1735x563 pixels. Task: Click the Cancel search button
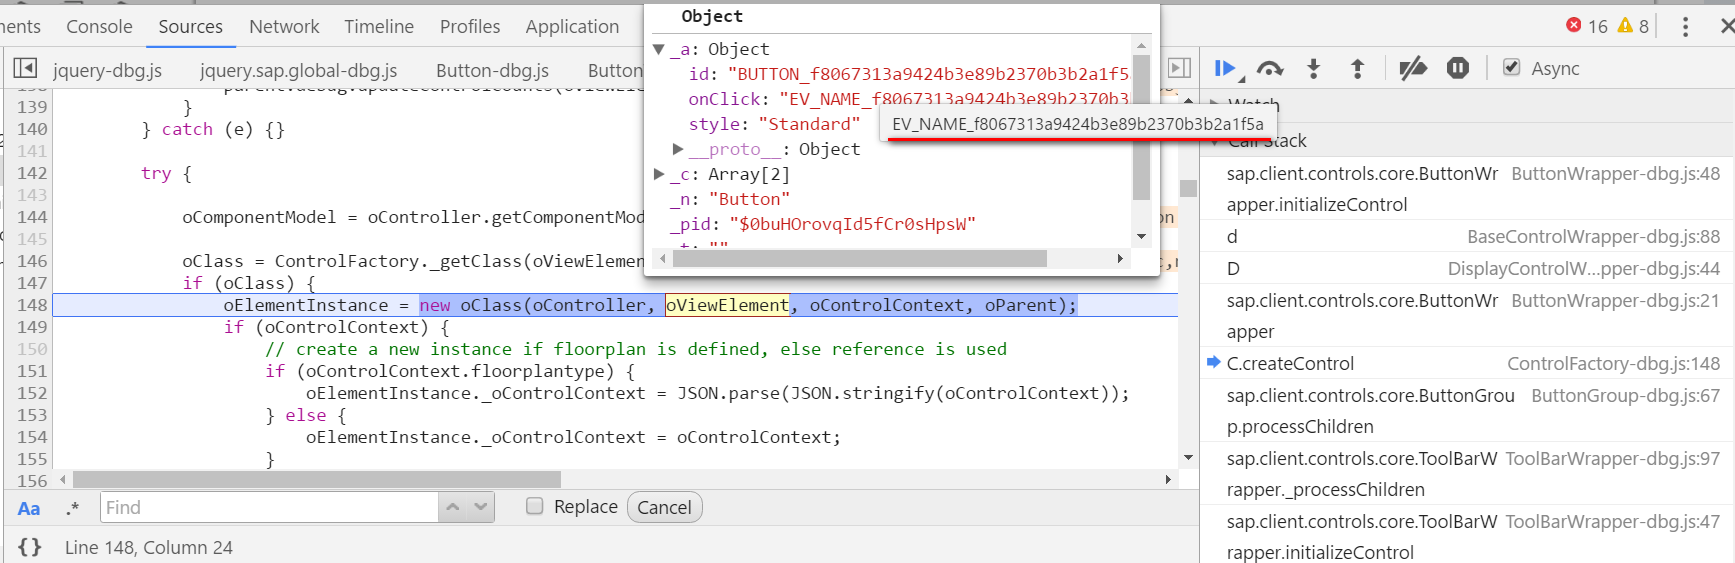pyautogui.click(x=664, y=507)
